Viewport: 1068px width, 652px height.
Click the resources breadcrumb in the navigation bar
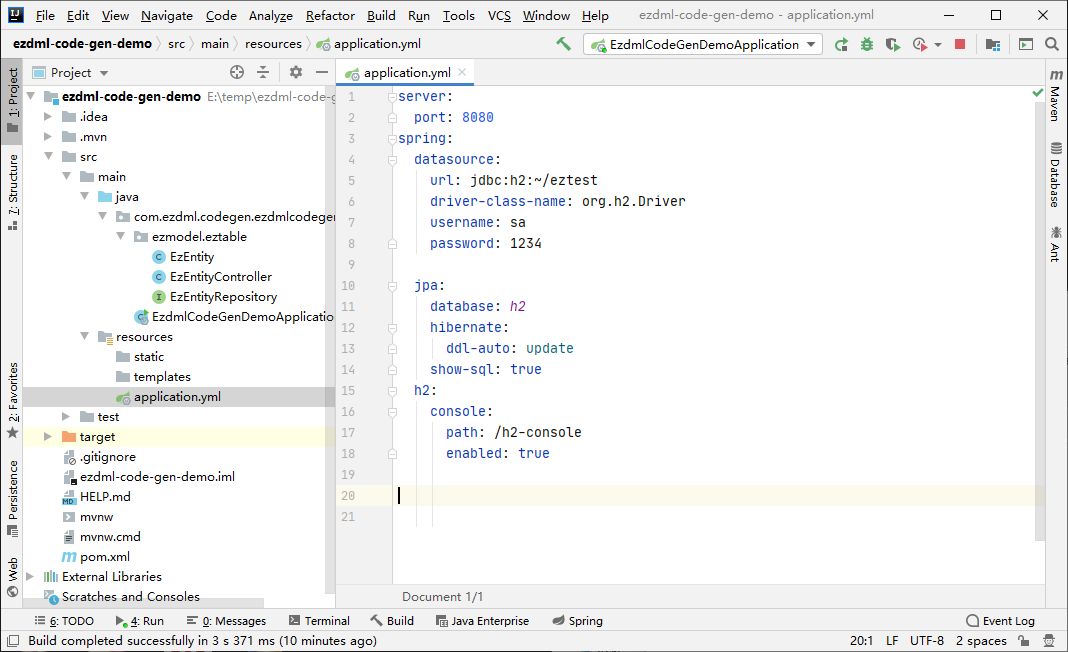(273, 44)
